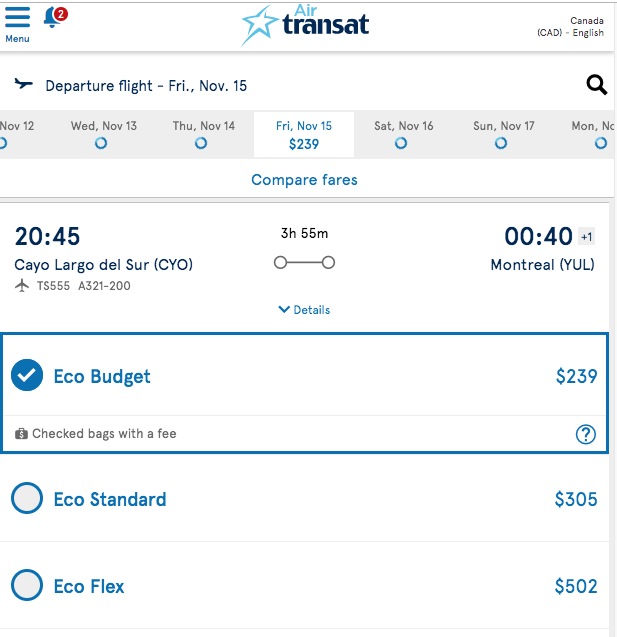Click the magnifying glass search icon
The height and width of the screenshot is (637, 617).
point(596,85)
